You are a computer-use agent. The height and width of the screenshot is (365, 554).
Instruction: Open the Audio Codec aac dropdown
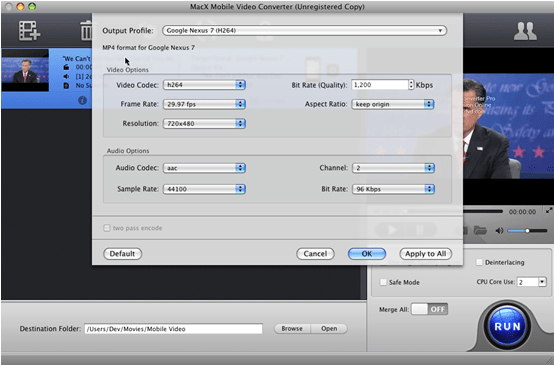click(x=204, y=168)
